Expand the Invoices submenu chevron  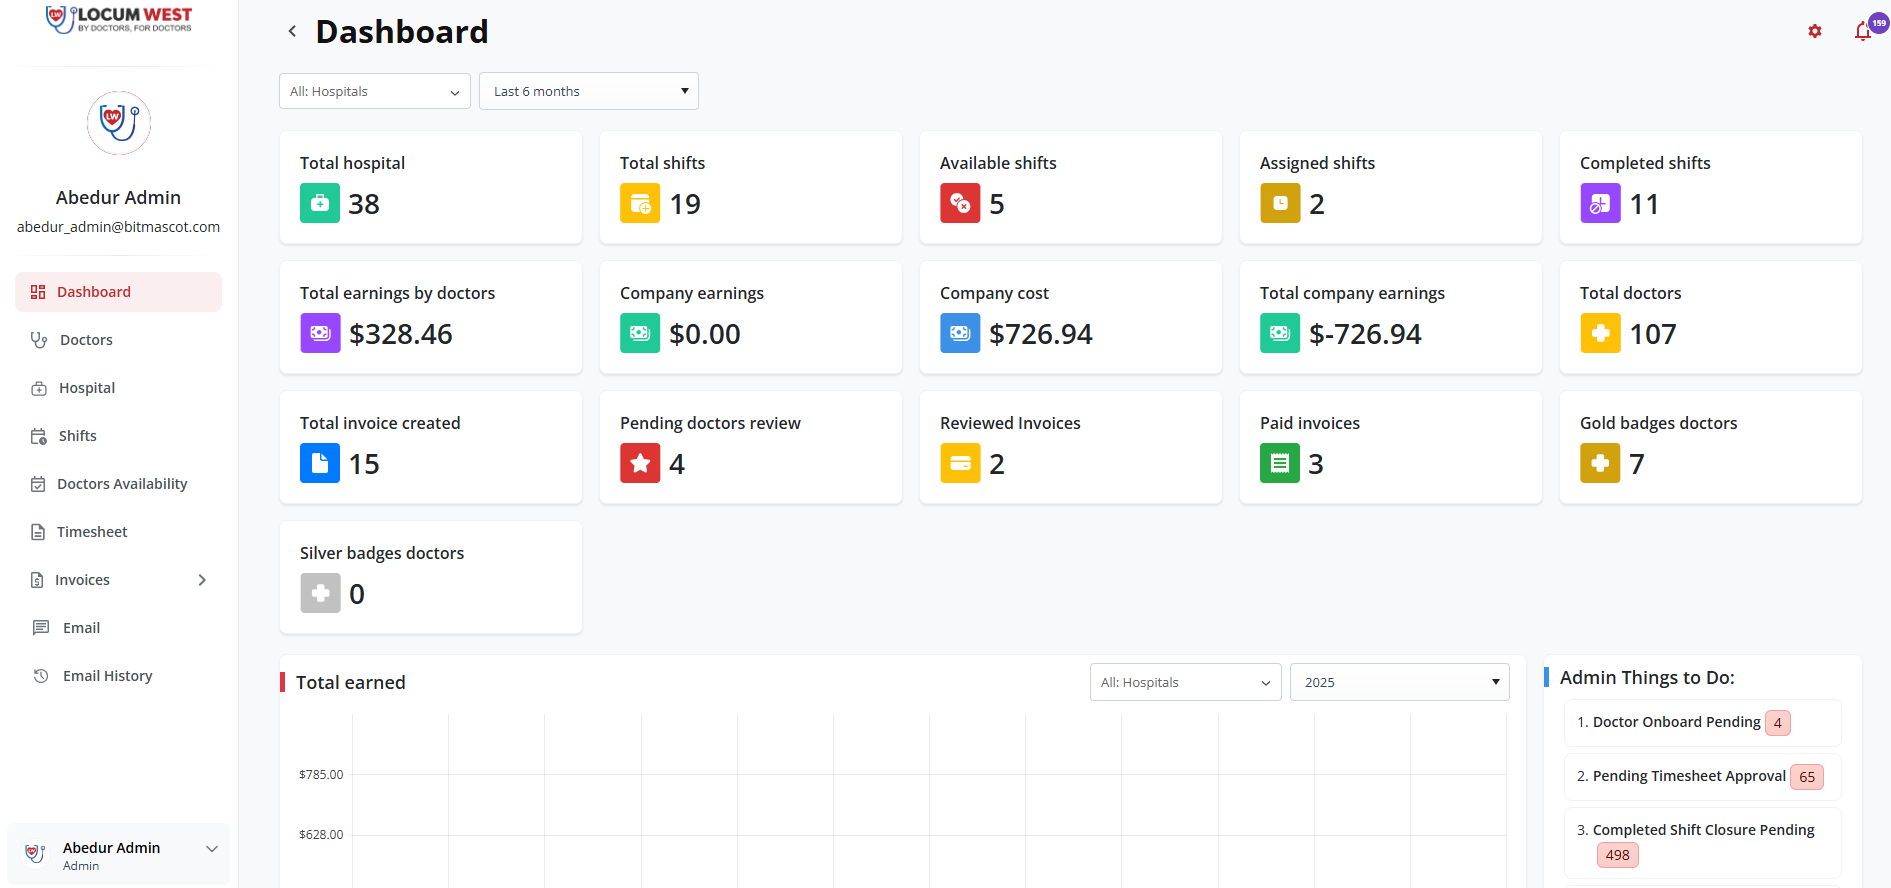(202, 580)
